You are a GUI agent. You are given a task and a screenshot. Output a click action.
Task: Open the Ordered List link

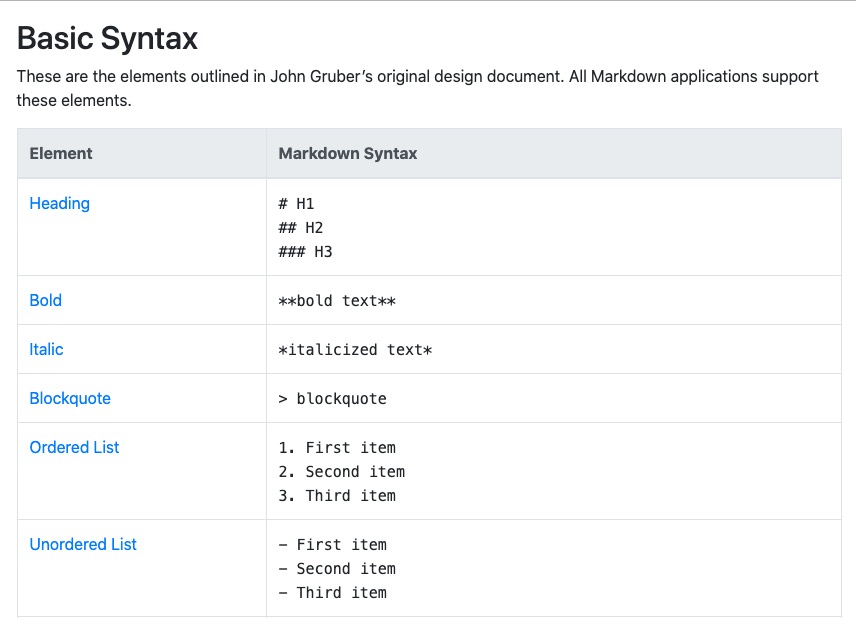coord(74,447)
